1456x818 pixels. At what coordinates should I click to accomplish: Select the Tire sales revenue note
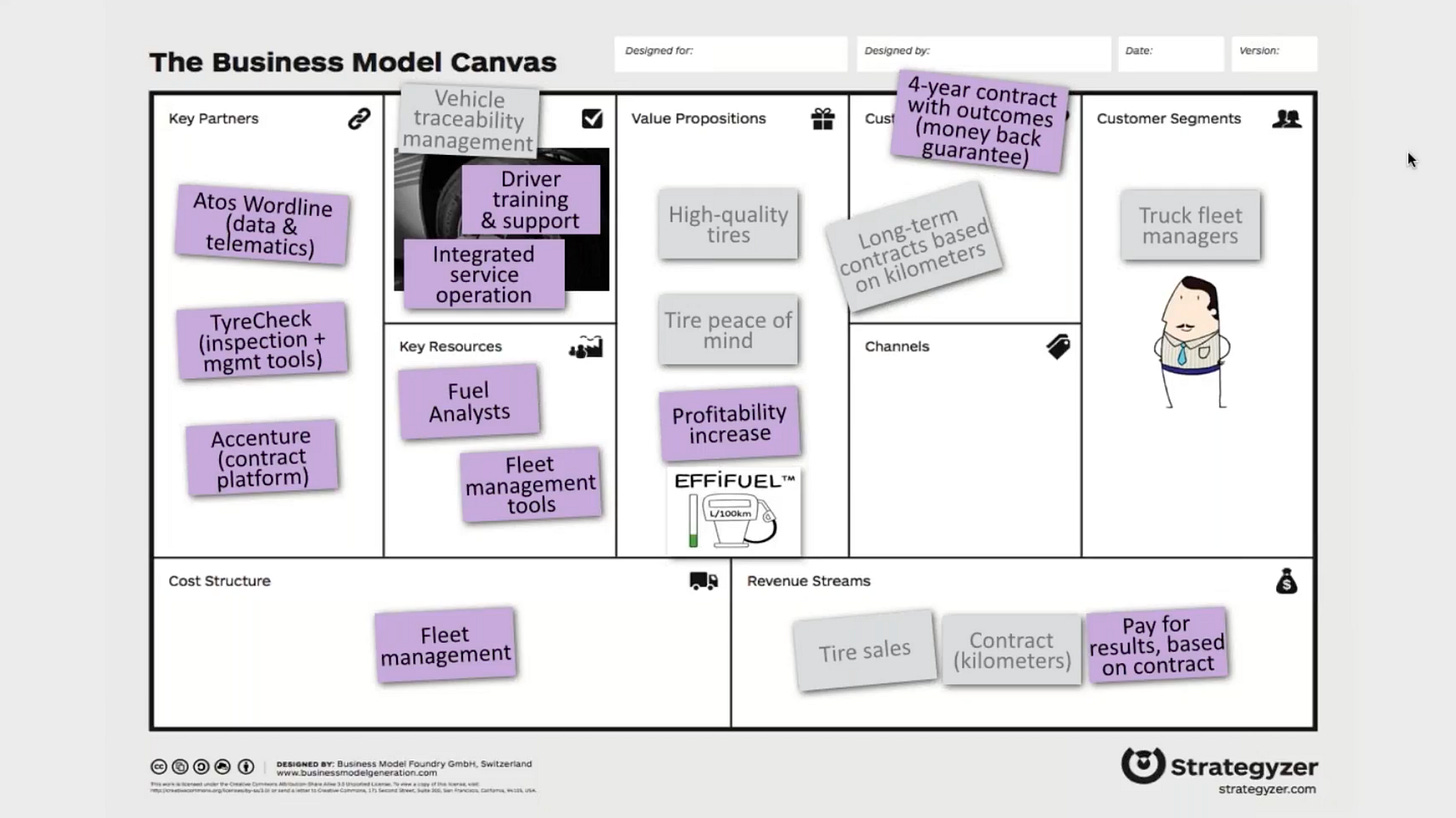865,651
